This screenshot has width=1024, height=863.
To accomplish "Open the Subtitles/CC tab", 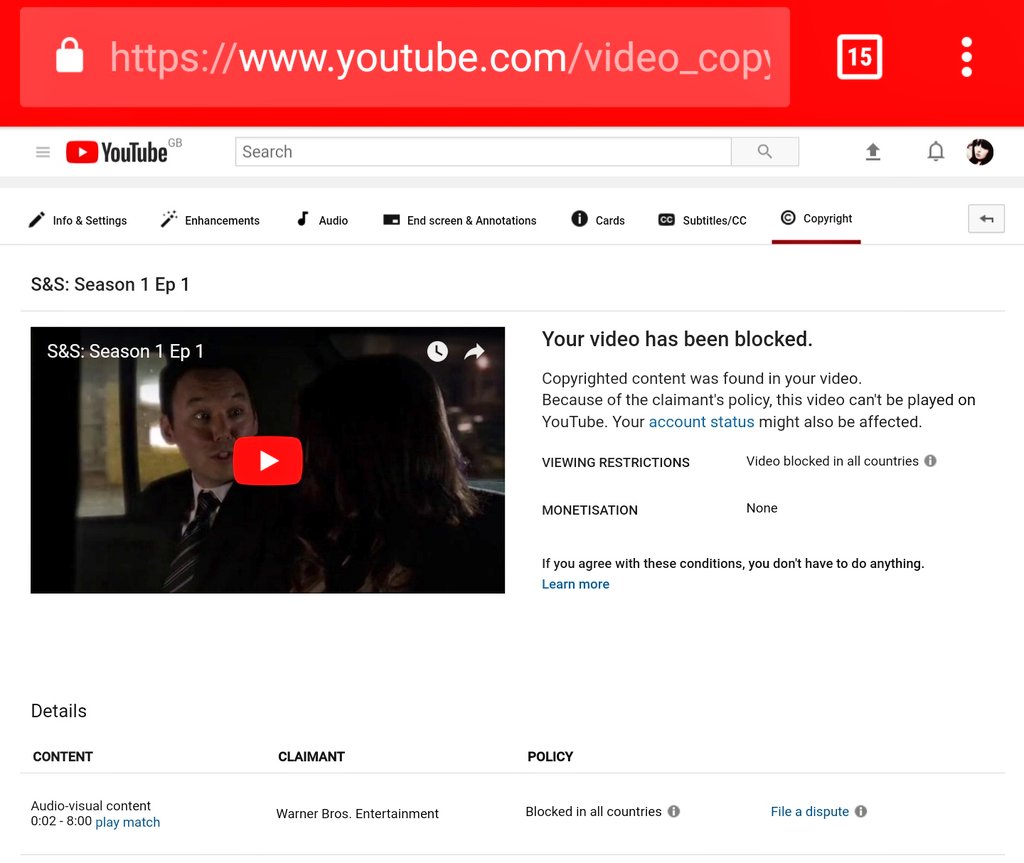I will point(703,220).
